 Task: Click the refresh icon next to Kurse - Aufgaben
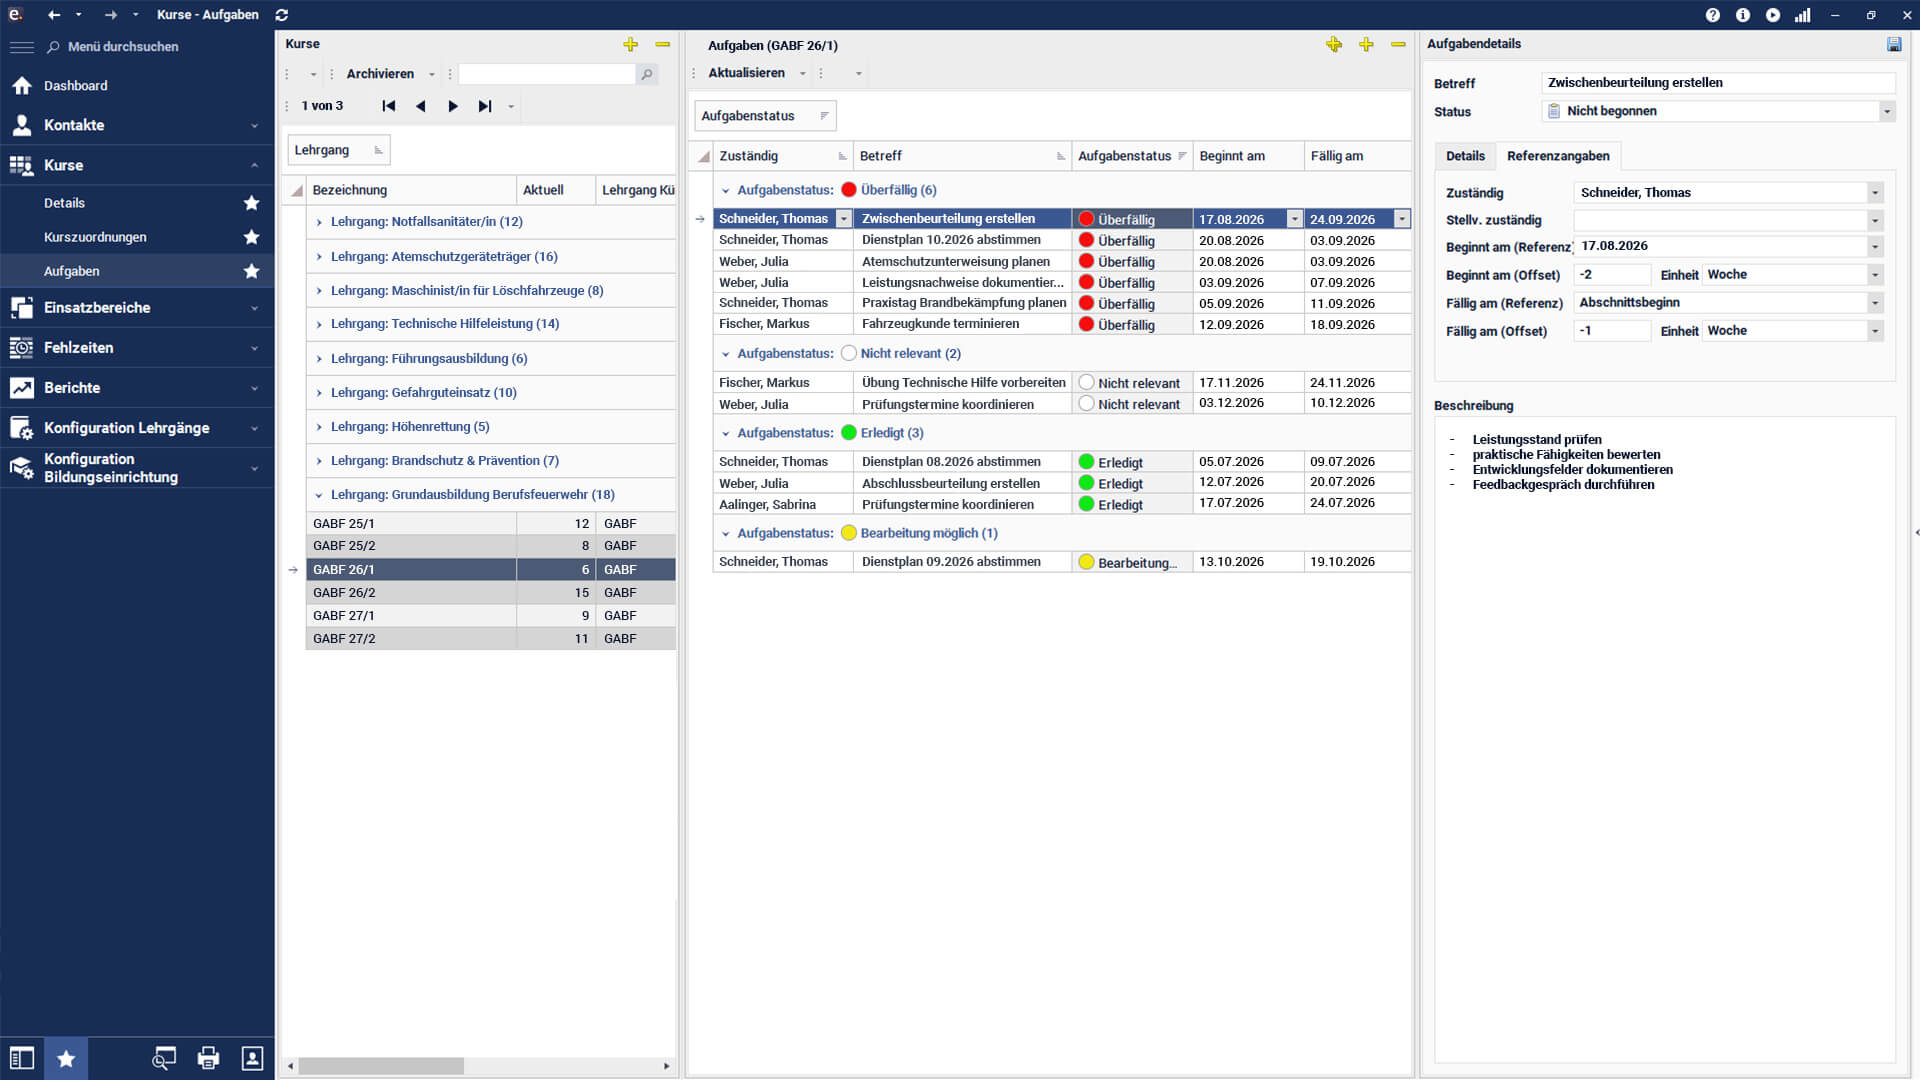(282, 15)
